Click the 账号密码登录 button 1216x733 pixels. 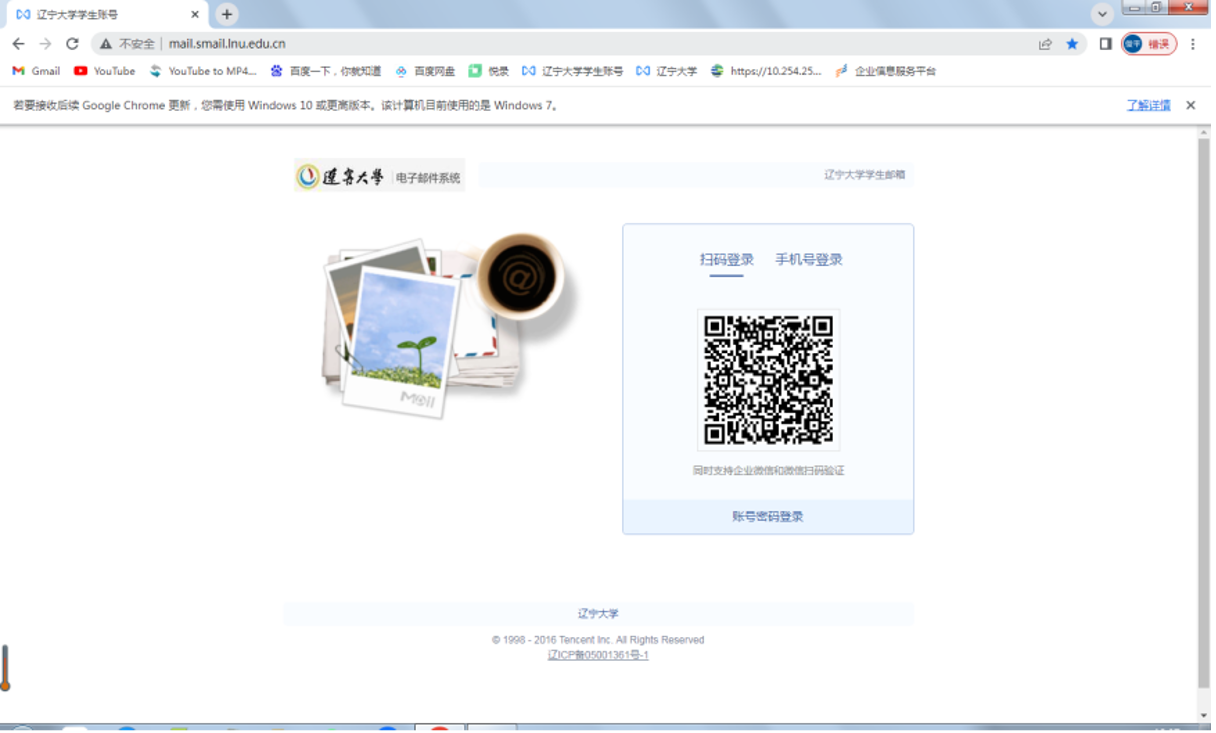tap(768, 517)
